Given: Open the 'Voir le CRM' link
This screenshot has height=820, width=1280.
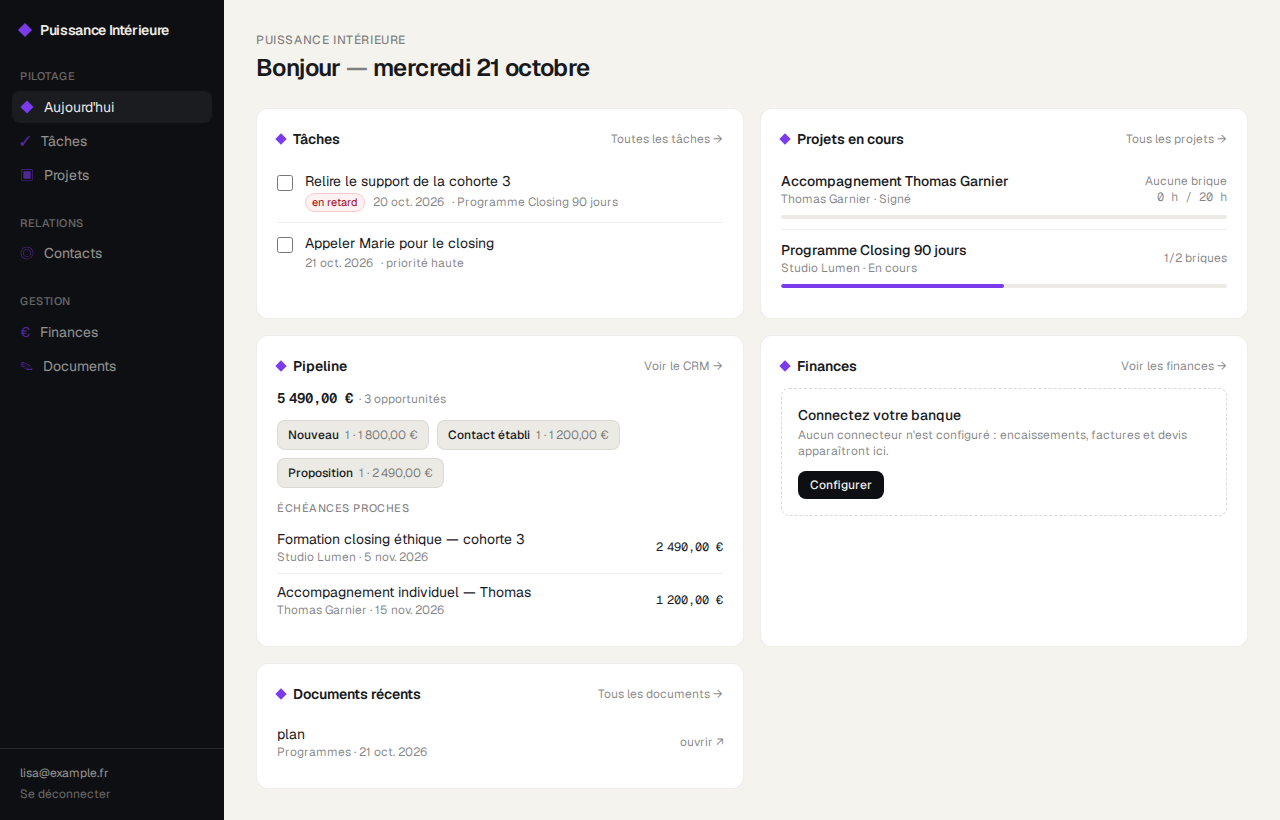Looking at the screenshot, I should click(x=683, y=366).
